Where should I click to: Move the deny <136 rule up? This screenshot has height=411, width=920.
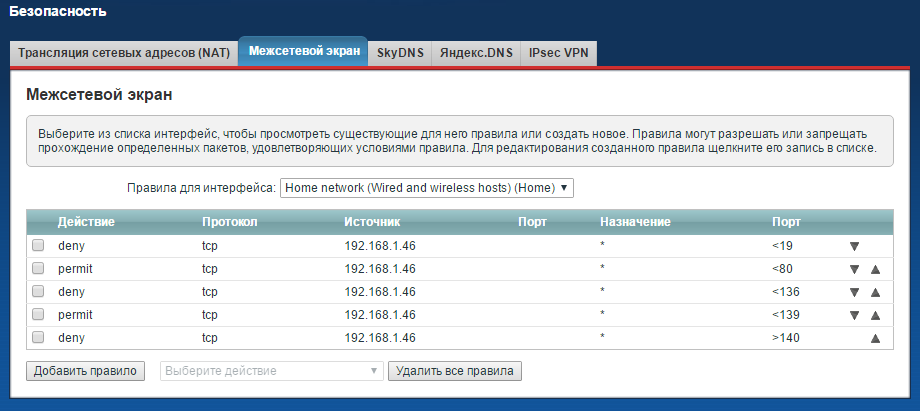point(875,292)
